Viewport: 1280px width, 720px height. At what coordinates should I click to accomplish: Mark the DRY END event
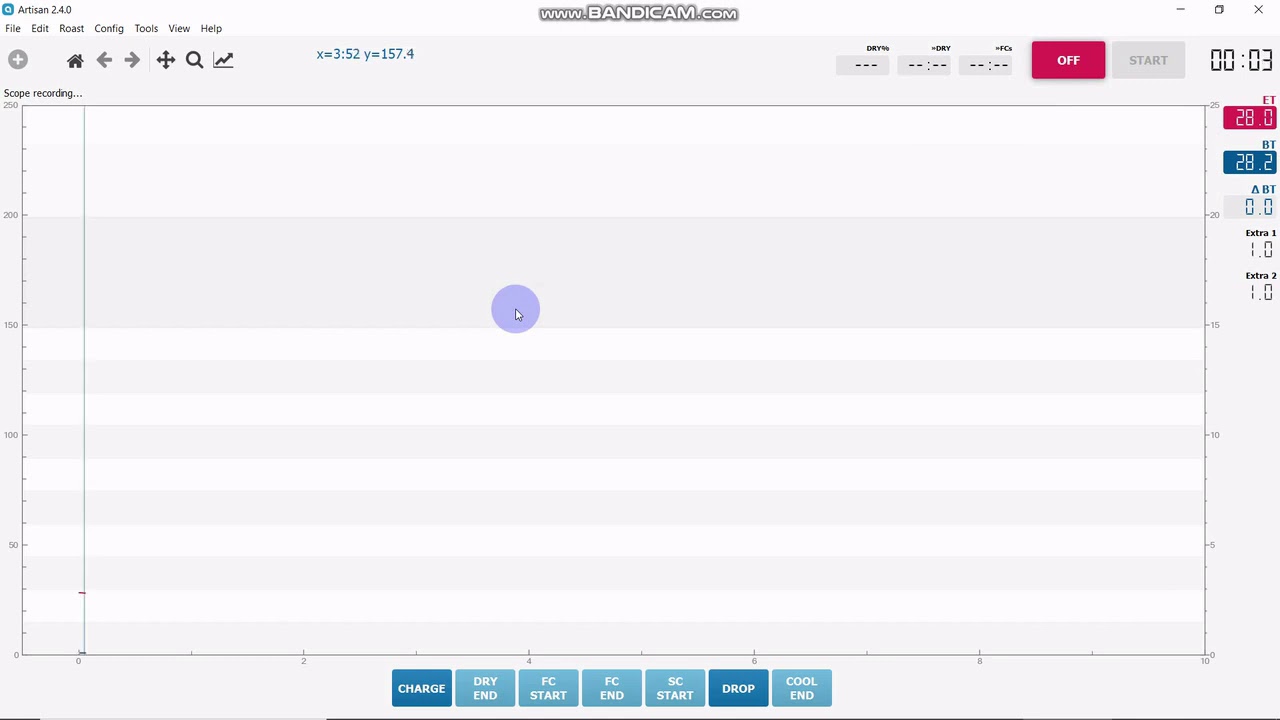pos(485,688)
